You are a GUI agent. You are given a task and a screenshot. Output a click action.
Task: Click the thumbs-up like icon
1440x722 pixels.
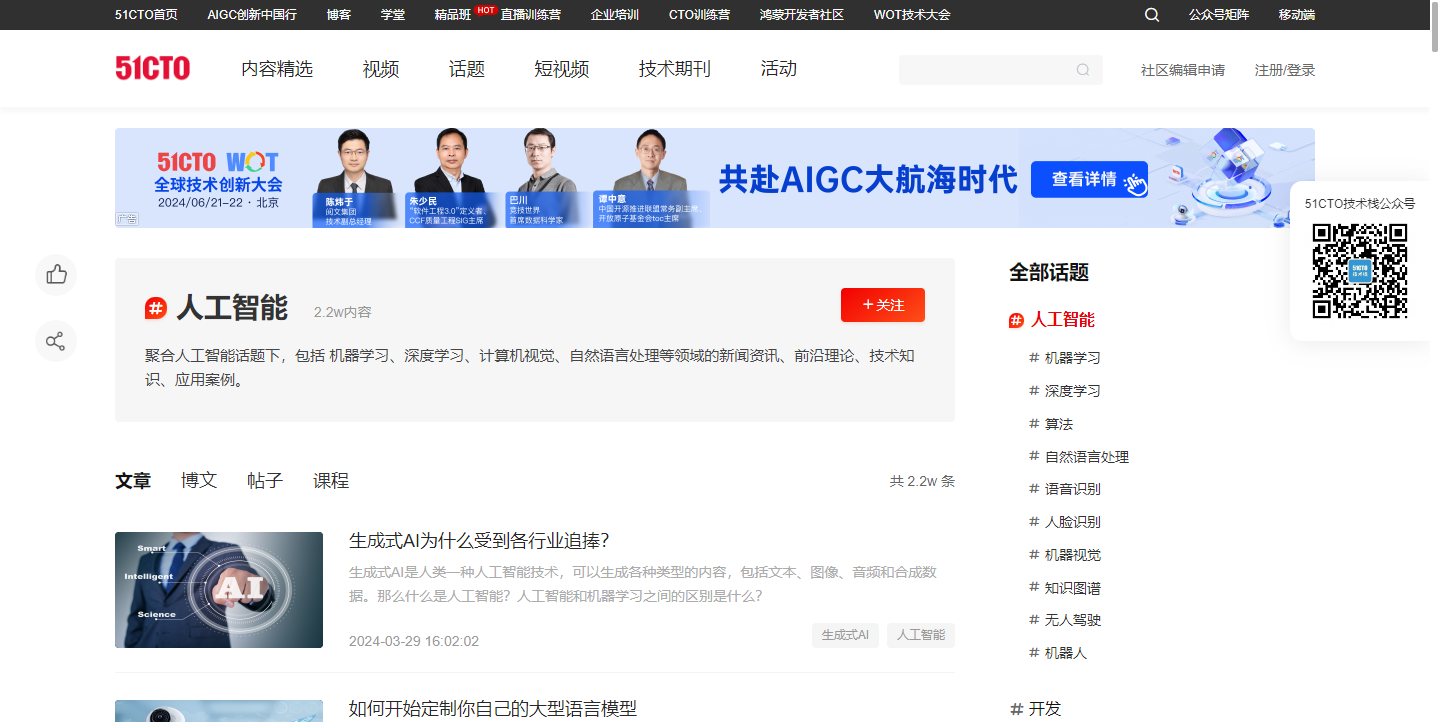tap(56, 274)
